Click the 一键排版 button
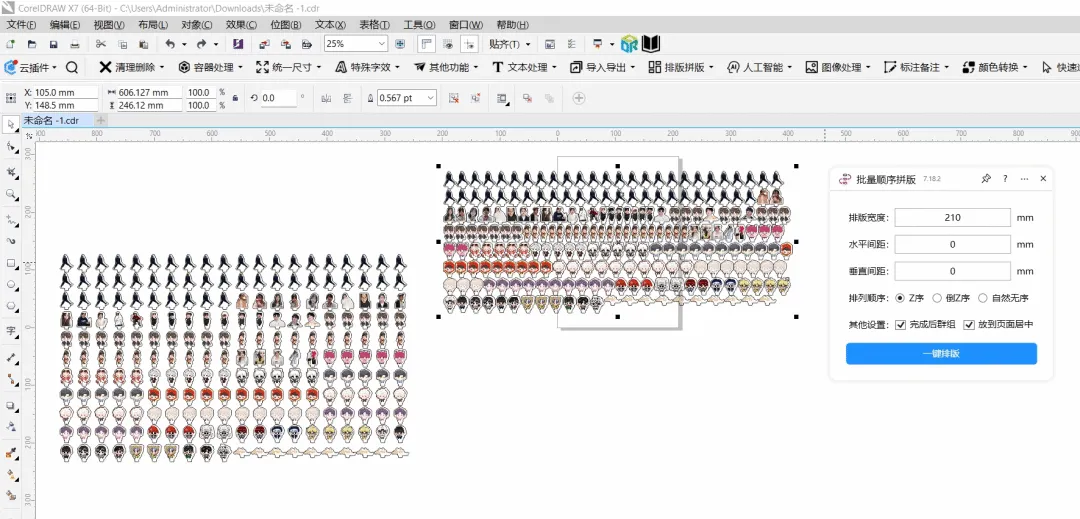1080x519 pixels. pos(941,354)
